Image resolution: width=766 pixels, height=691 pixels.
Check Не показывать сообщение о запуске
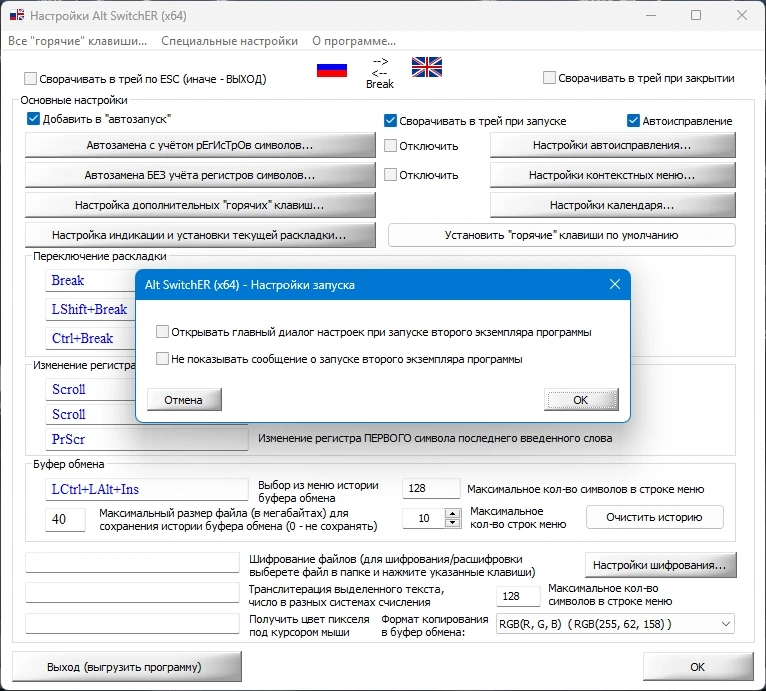pyautogui.click(x=162, y=359)
